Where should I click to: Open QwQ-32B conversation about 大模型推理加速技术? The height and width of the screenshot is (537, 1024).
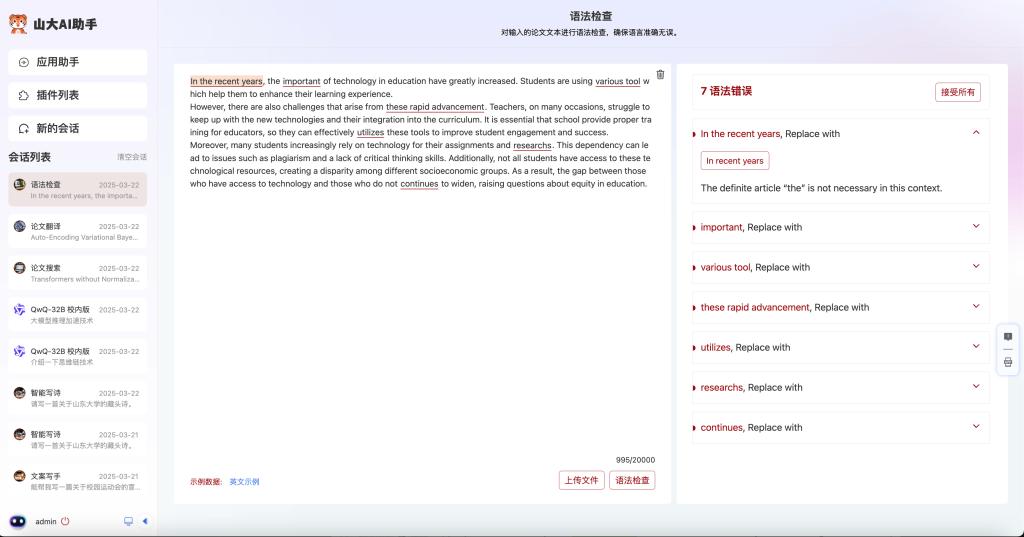pos(78,314)
